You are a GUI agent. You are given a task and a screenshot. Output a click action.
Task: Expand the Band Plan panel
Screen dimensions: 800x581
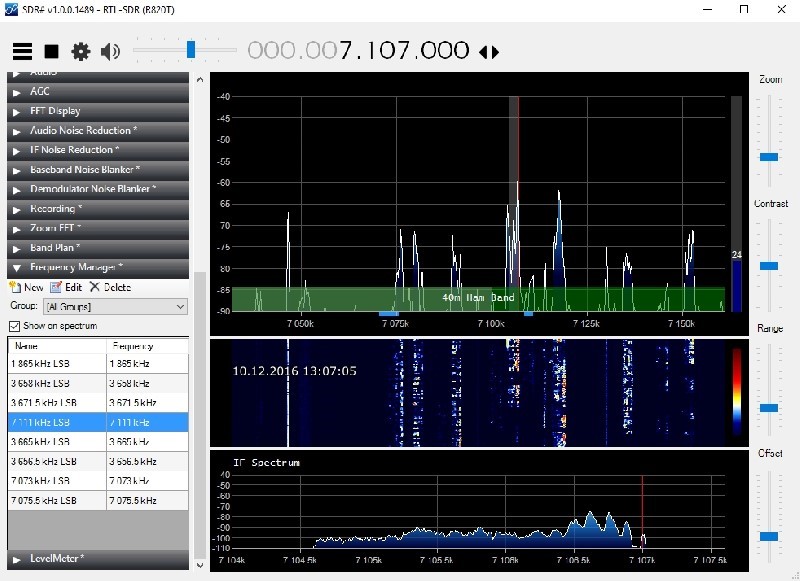[98, 248]
